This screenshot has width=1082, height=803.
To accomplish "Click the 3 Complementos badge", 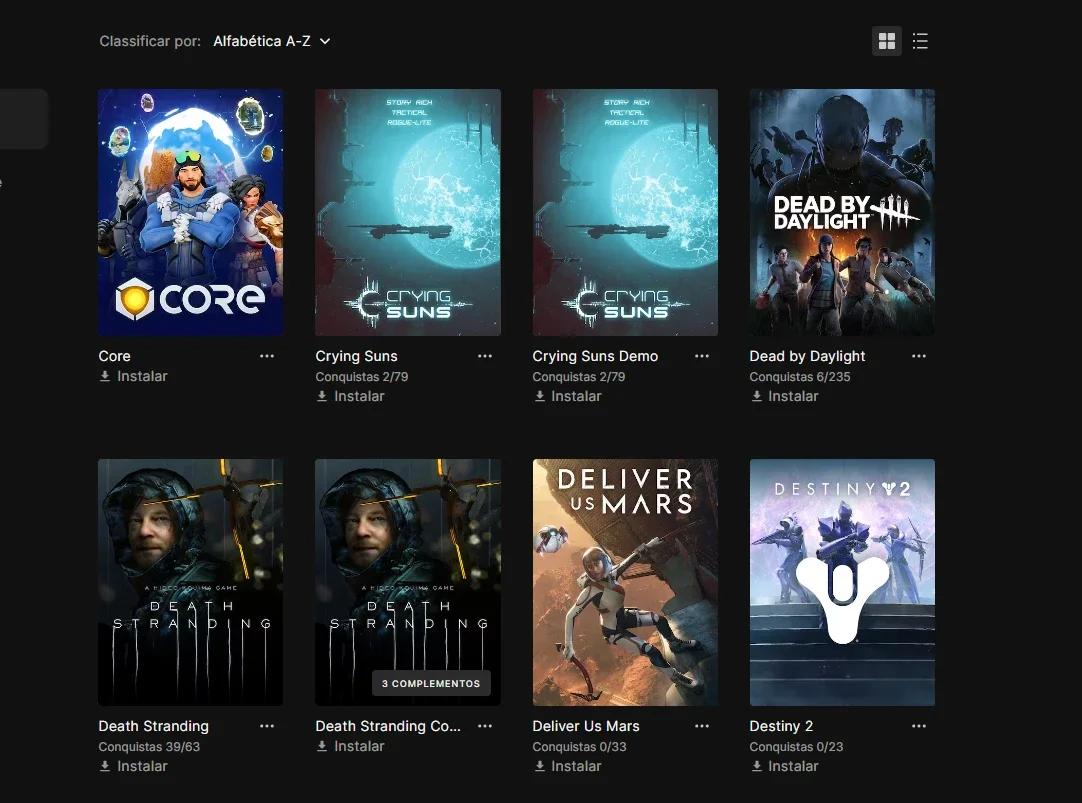I will pyautogui.click(x=431, y=683).
